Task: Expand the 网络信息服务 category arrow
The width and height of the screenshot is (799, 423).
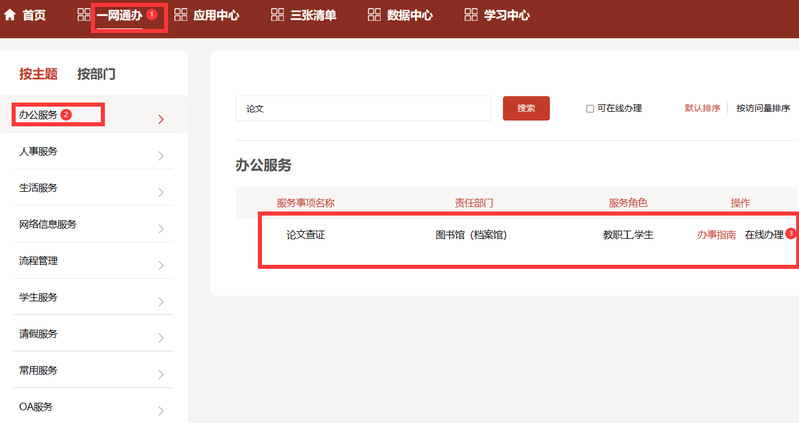Action: pyautogui.click(x=161, y=227)
